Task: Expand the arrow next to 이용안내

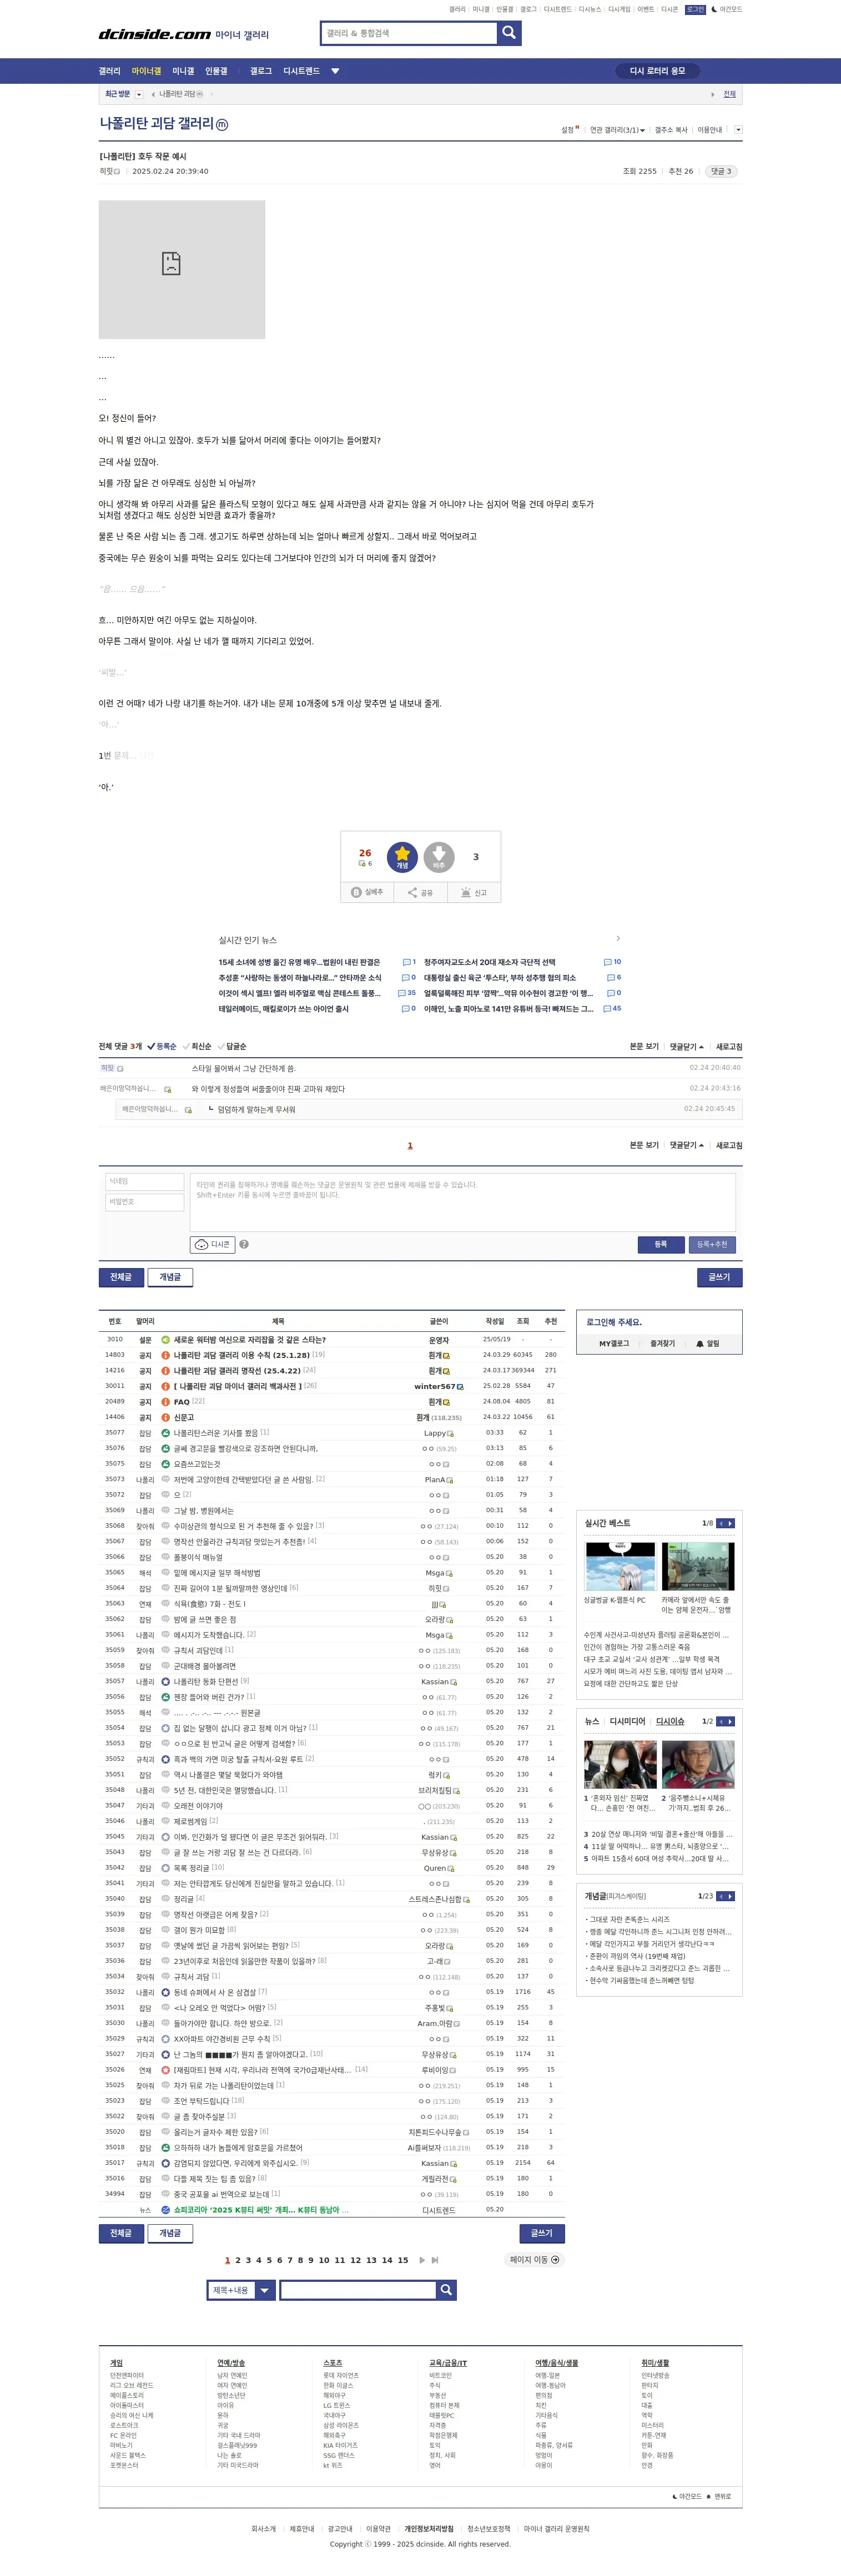Action: [x=738, y=130]
